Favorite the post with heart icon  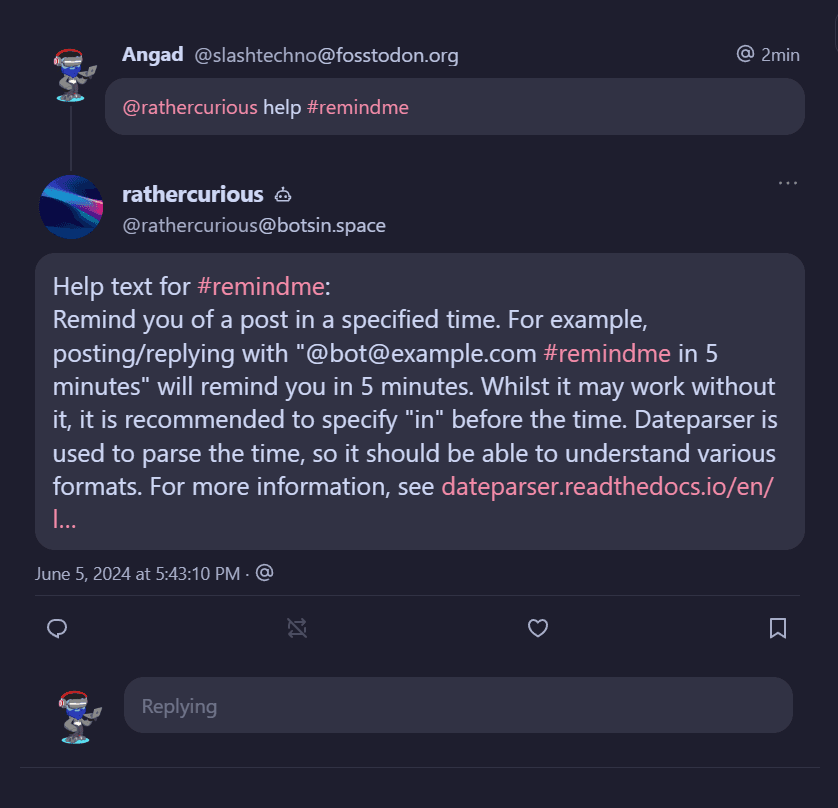pyautogui.click(x=538, y=628)
